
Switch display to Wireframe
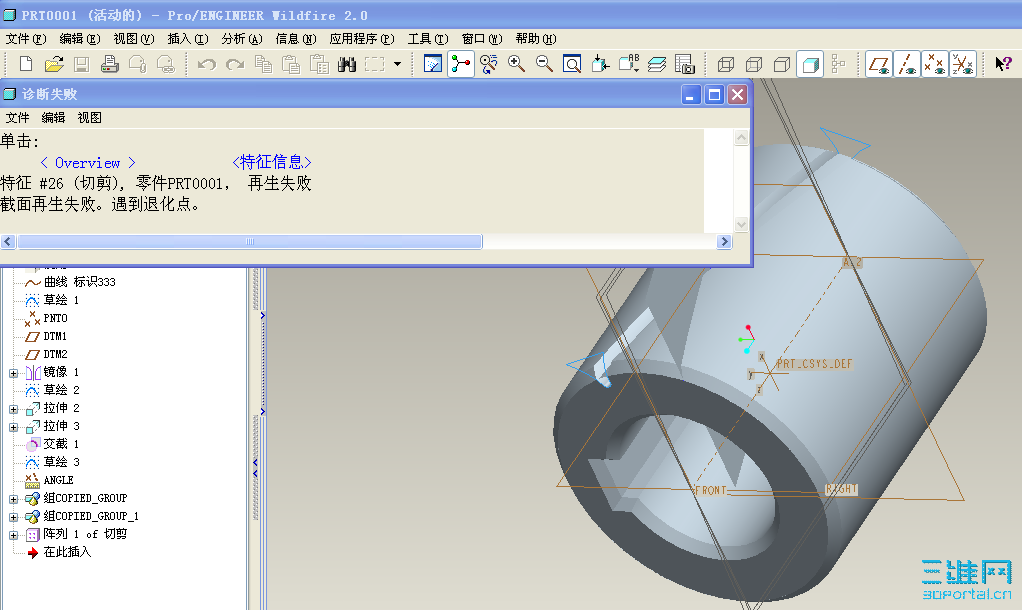[726, 64]
